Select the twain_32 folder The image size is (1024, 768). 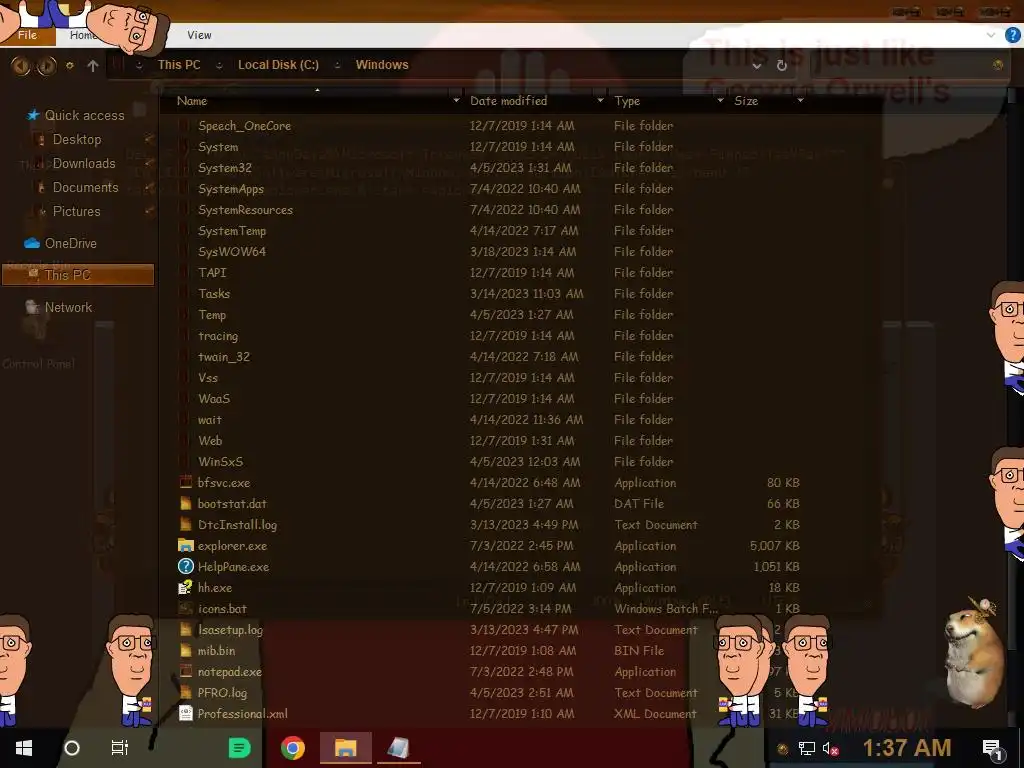click(223, 357)
